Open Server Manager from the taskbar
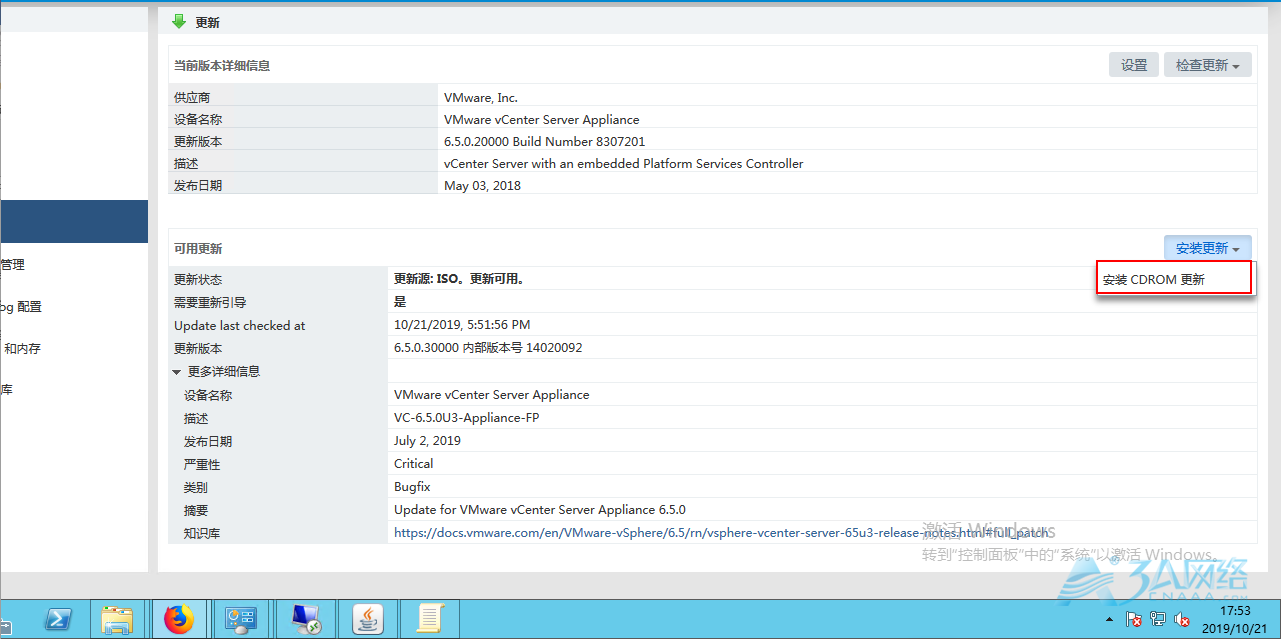The height and width of the screenshot is (639, 1281). pyautogui.click(x=241, y=619)
